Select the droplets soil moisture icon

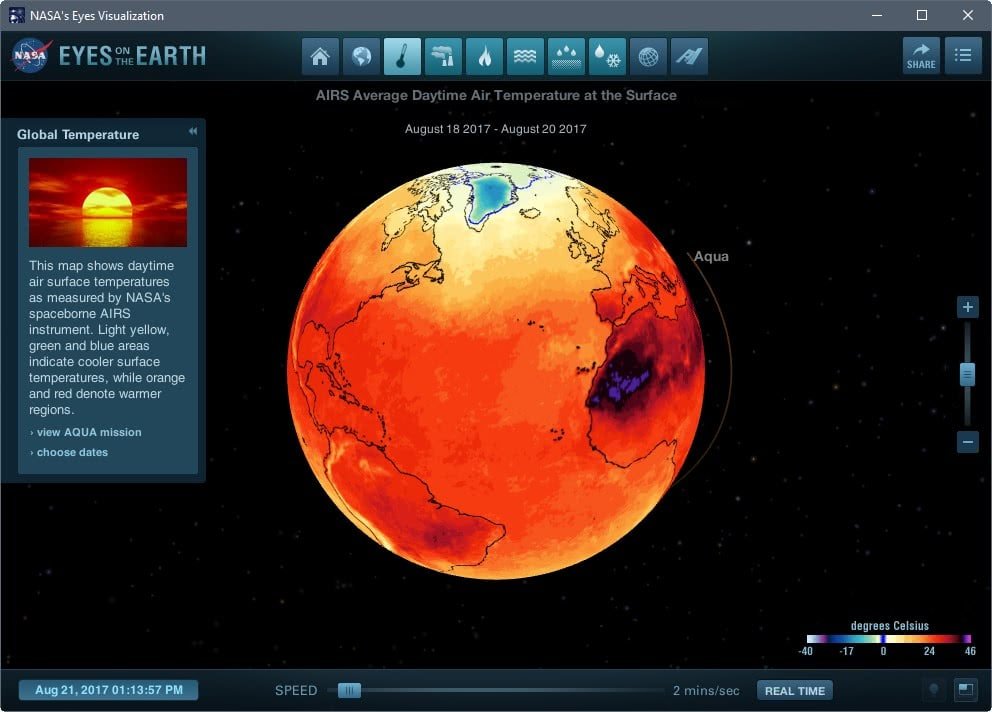[566, 56]
